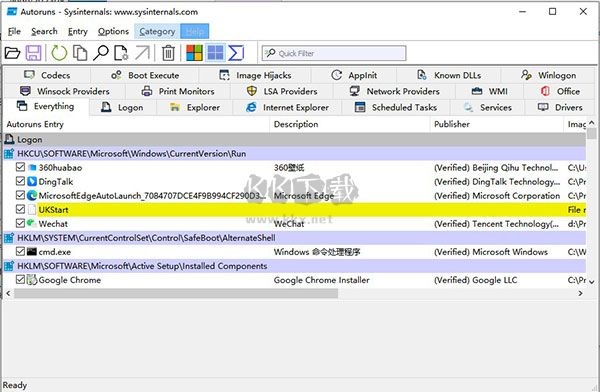Click inside the Quick Filter box
The image size is (600, 392).
click(x=334, y=53)
